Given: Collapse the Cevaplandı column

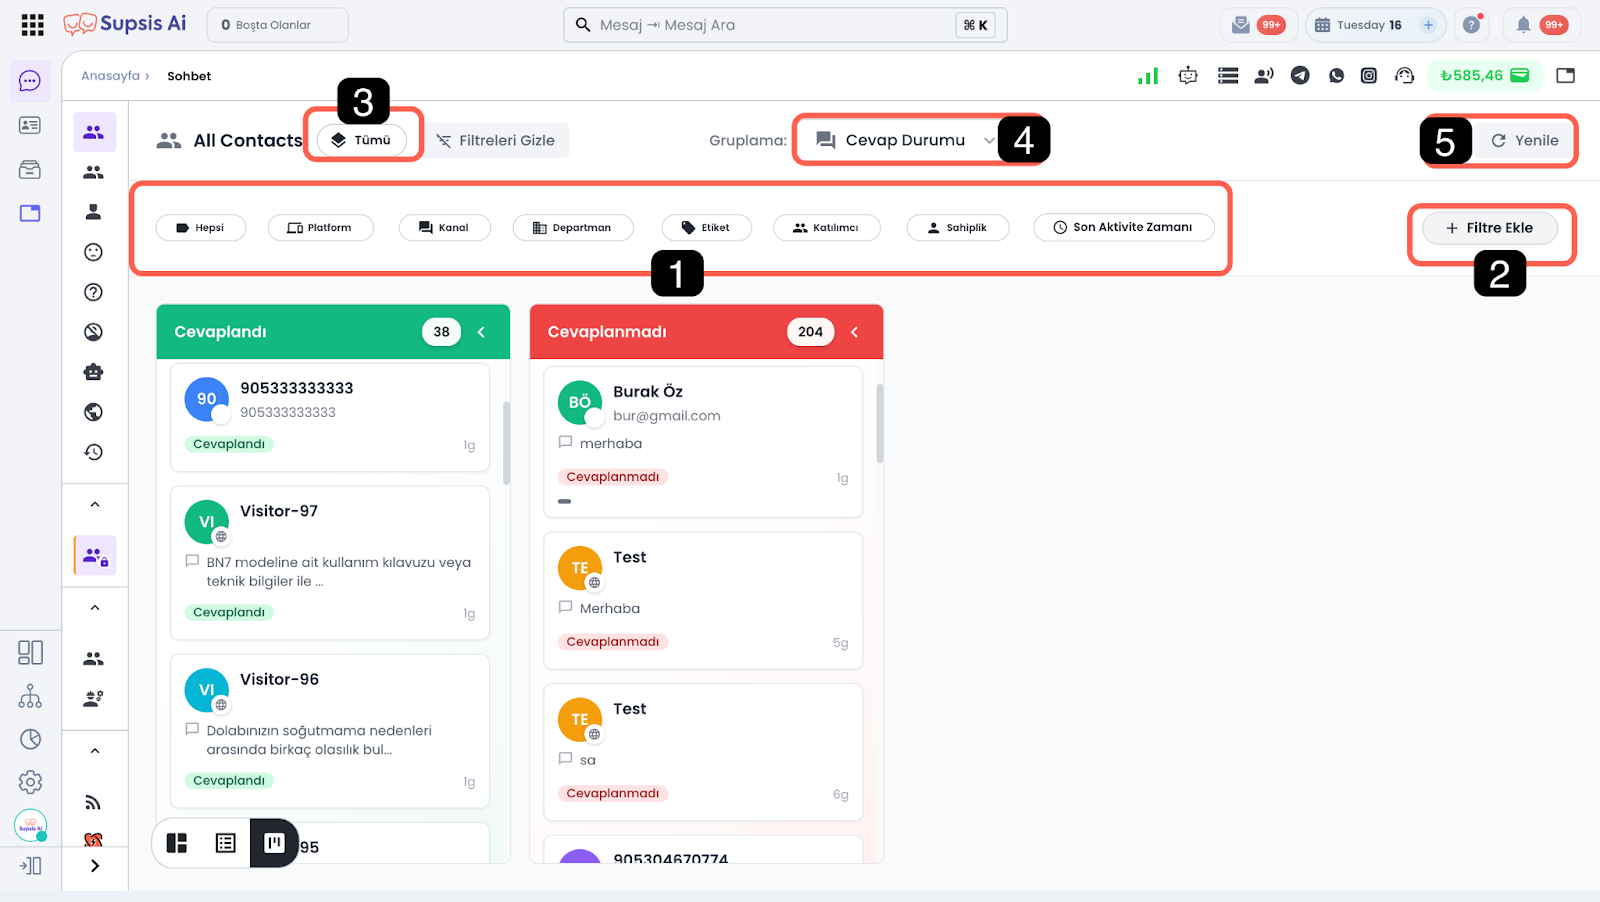Looking at the screenshot, I should (481, 332).
